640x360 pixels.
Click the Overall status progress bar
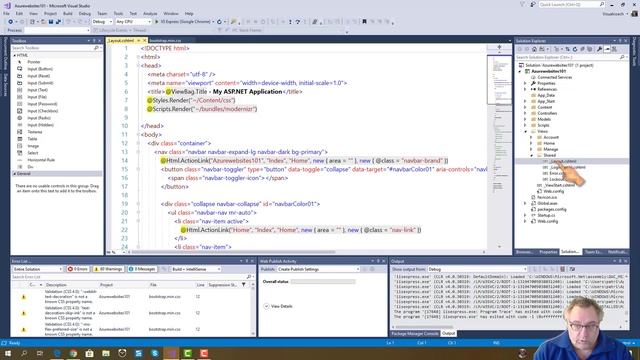[323, 282]
